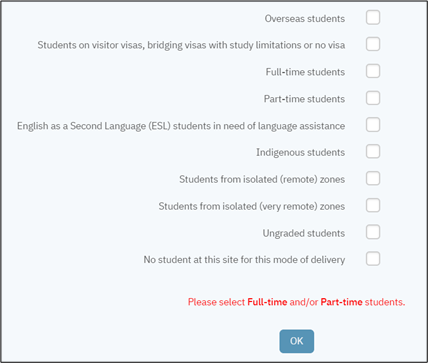Mark the Ungraded students checkbox

click(373, 232)
